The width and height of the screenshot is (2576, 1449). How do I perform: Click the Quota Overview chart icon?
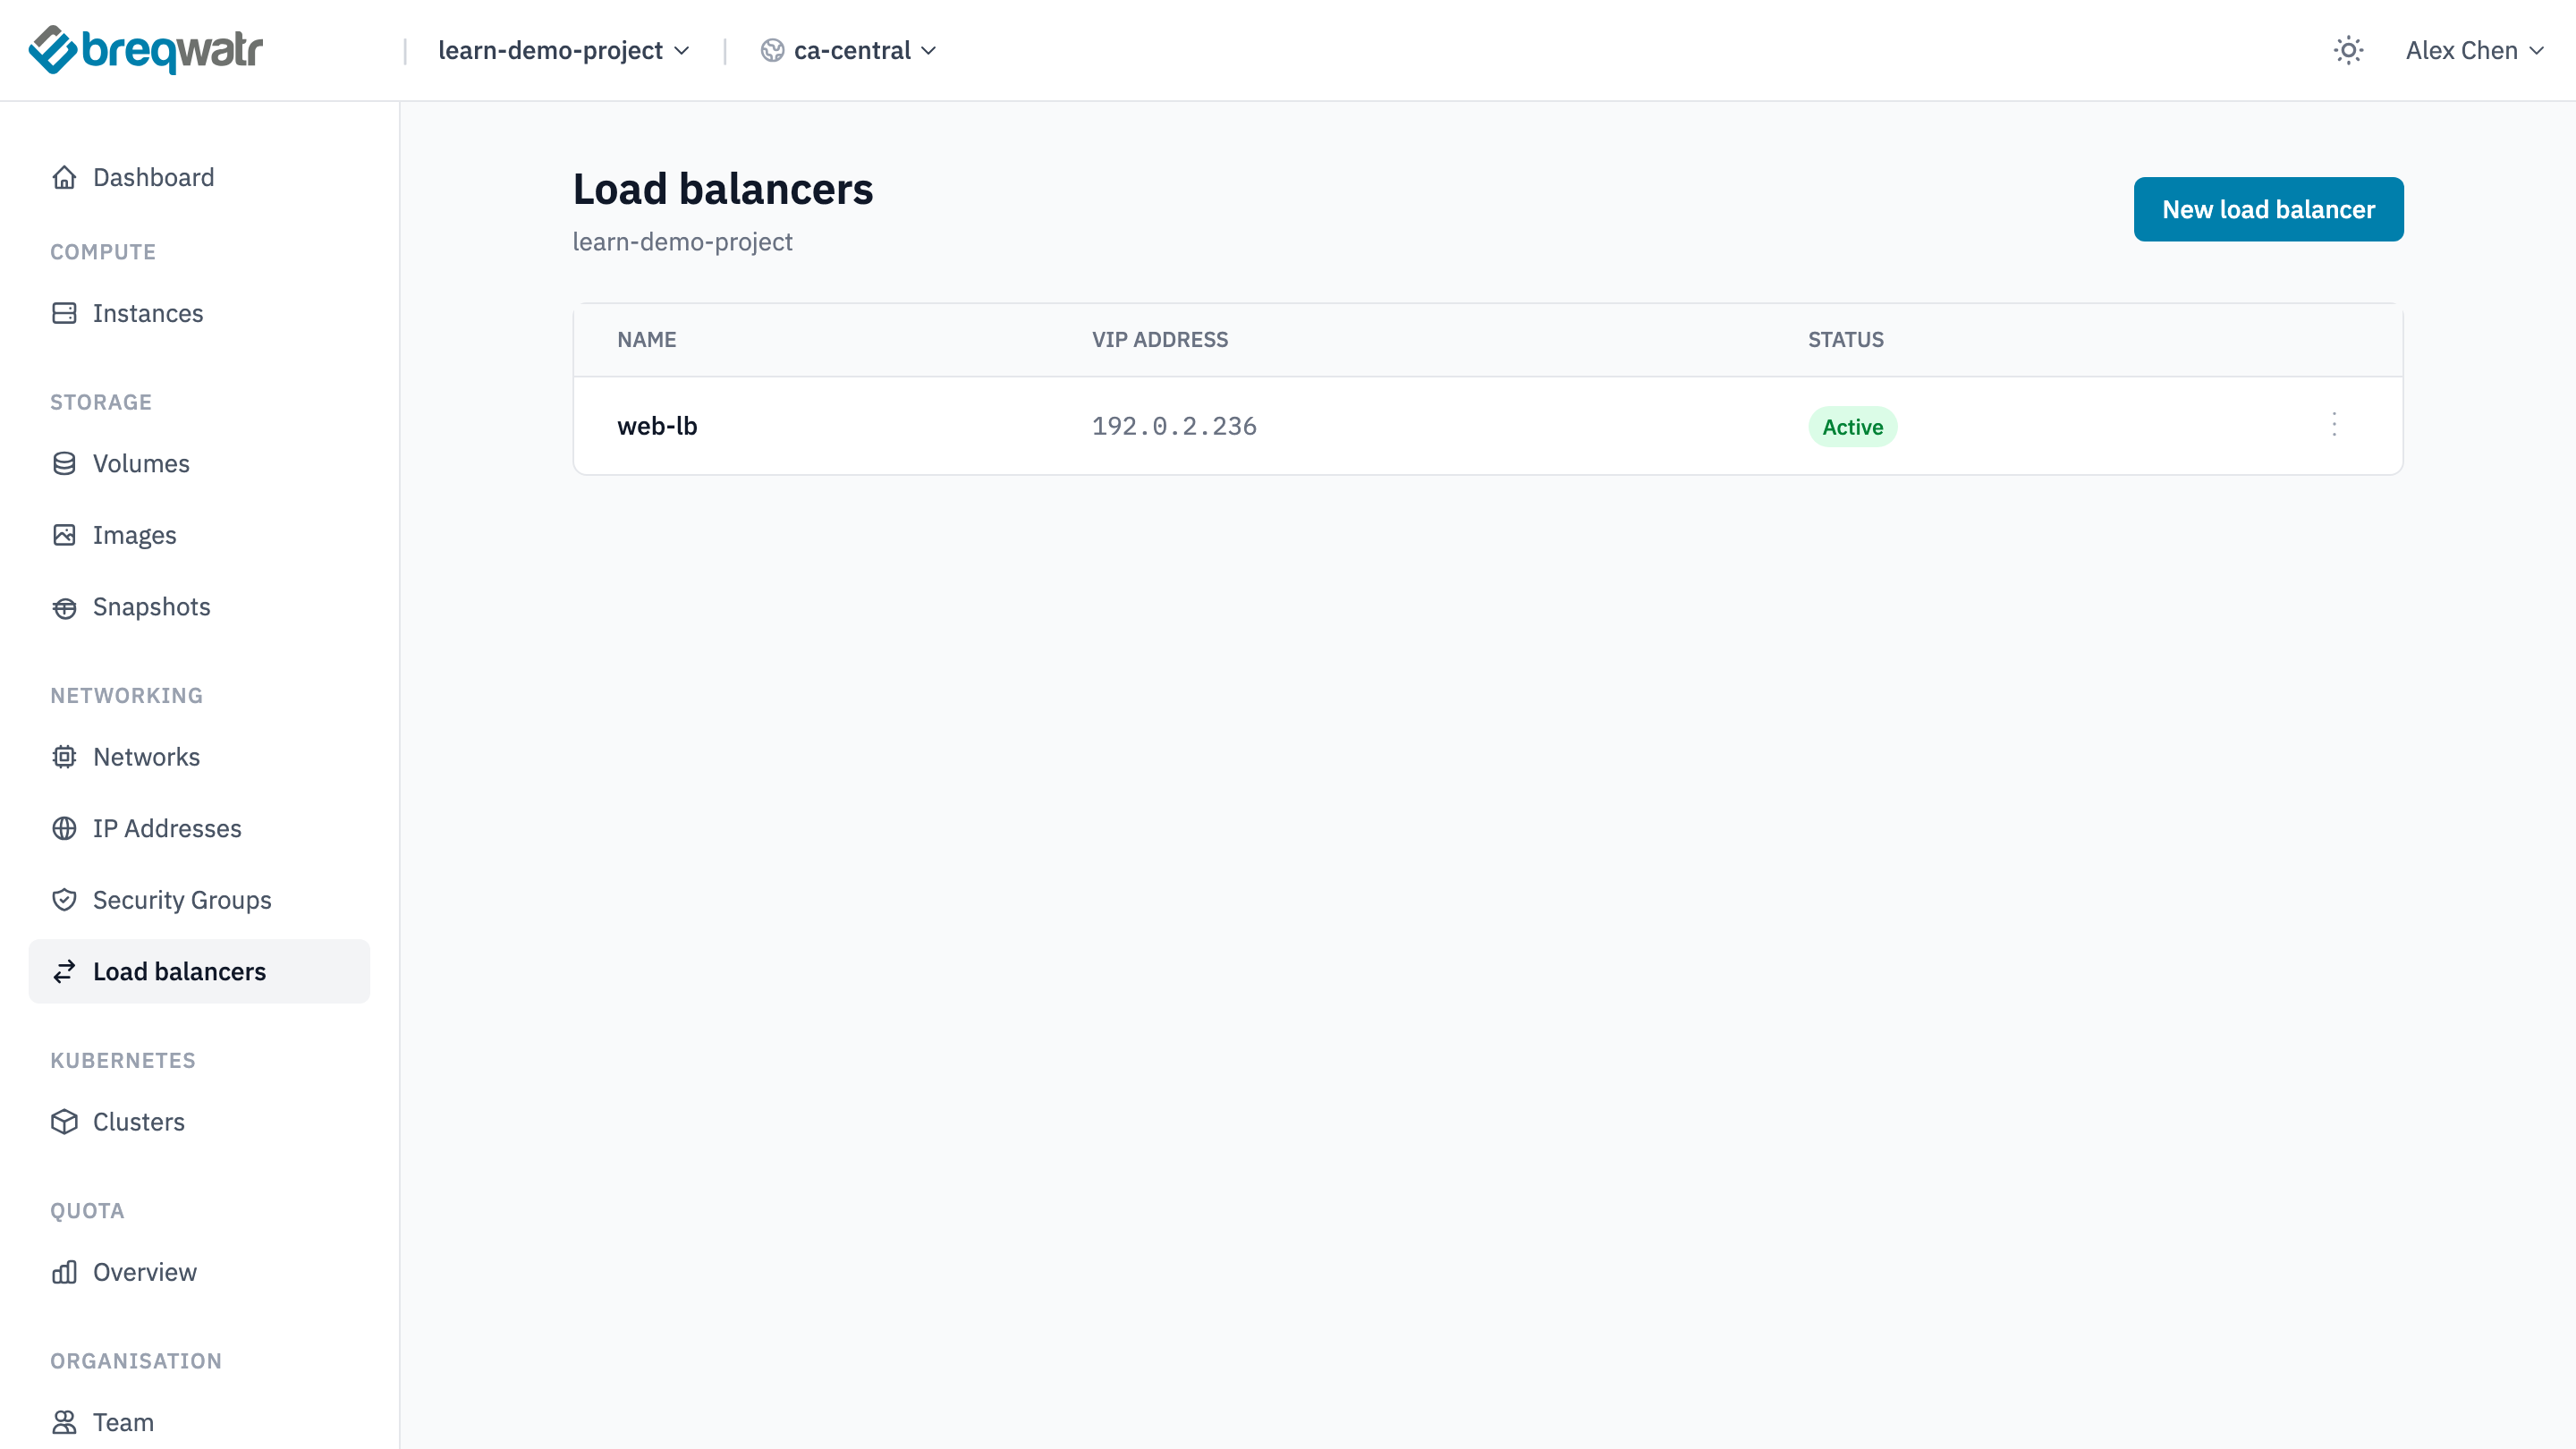coord(64,1272)
